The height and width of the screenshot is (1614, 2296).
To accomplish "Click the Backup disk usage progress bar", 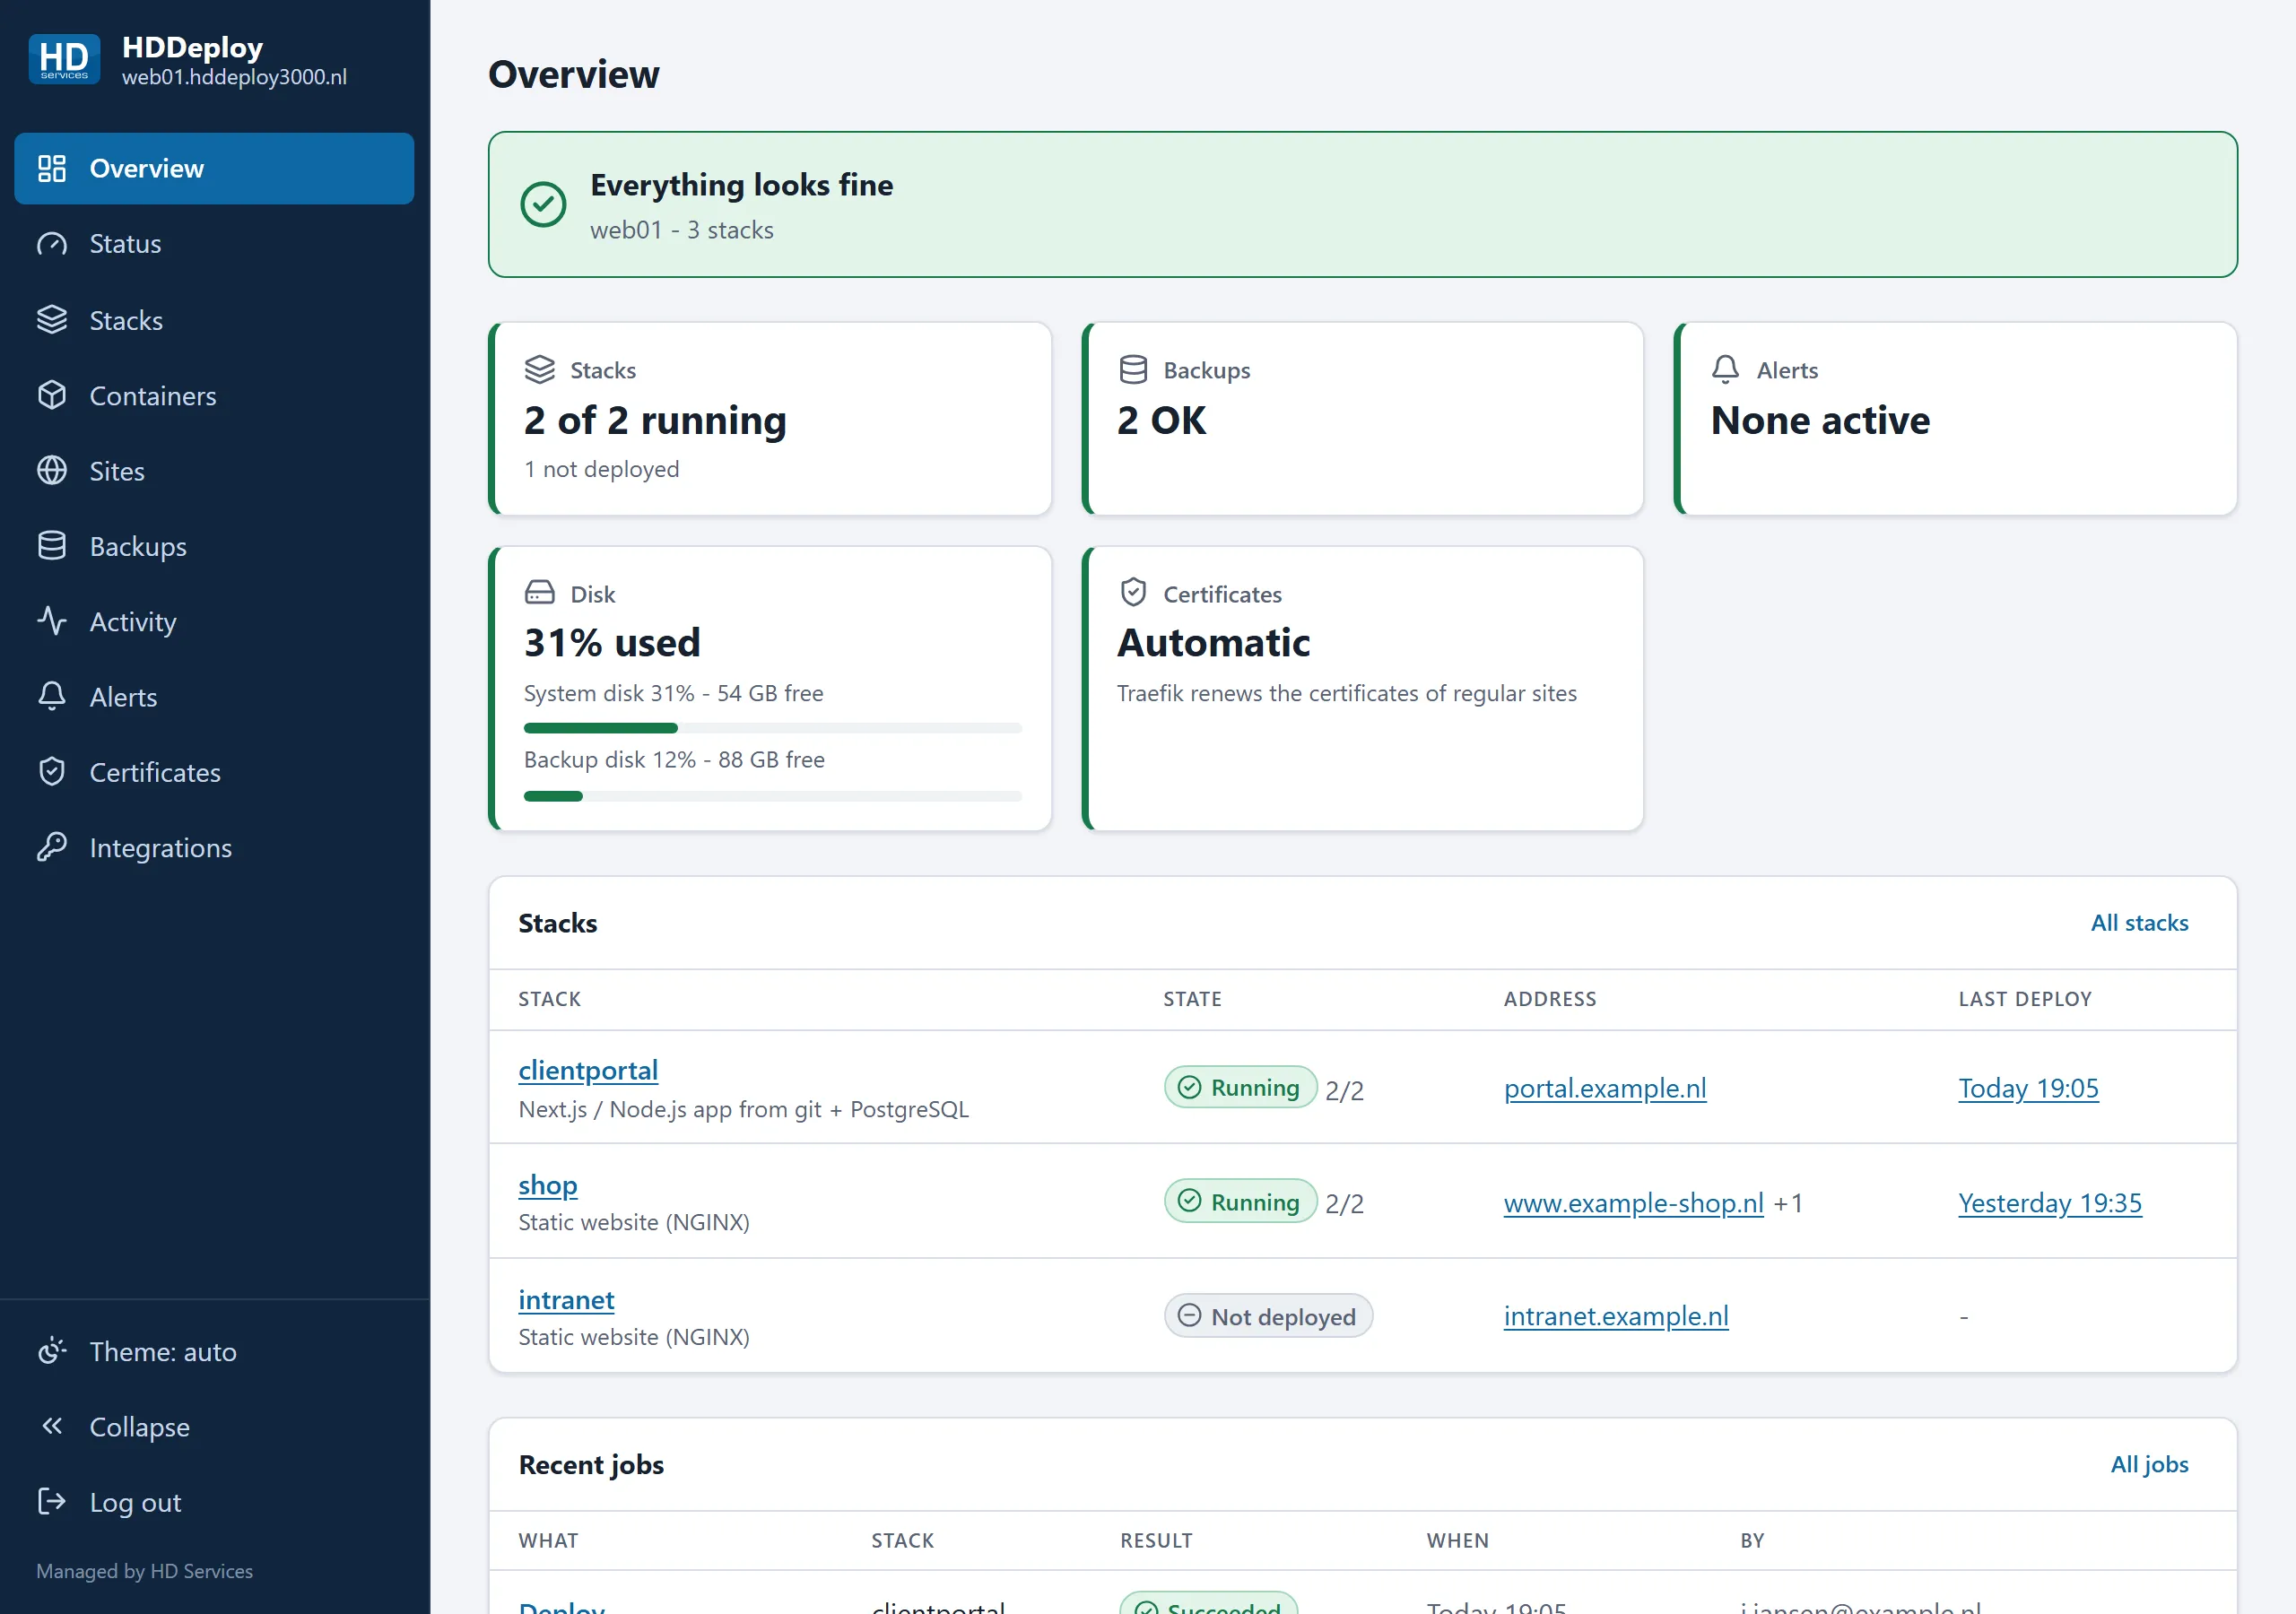I will (773, 796).
